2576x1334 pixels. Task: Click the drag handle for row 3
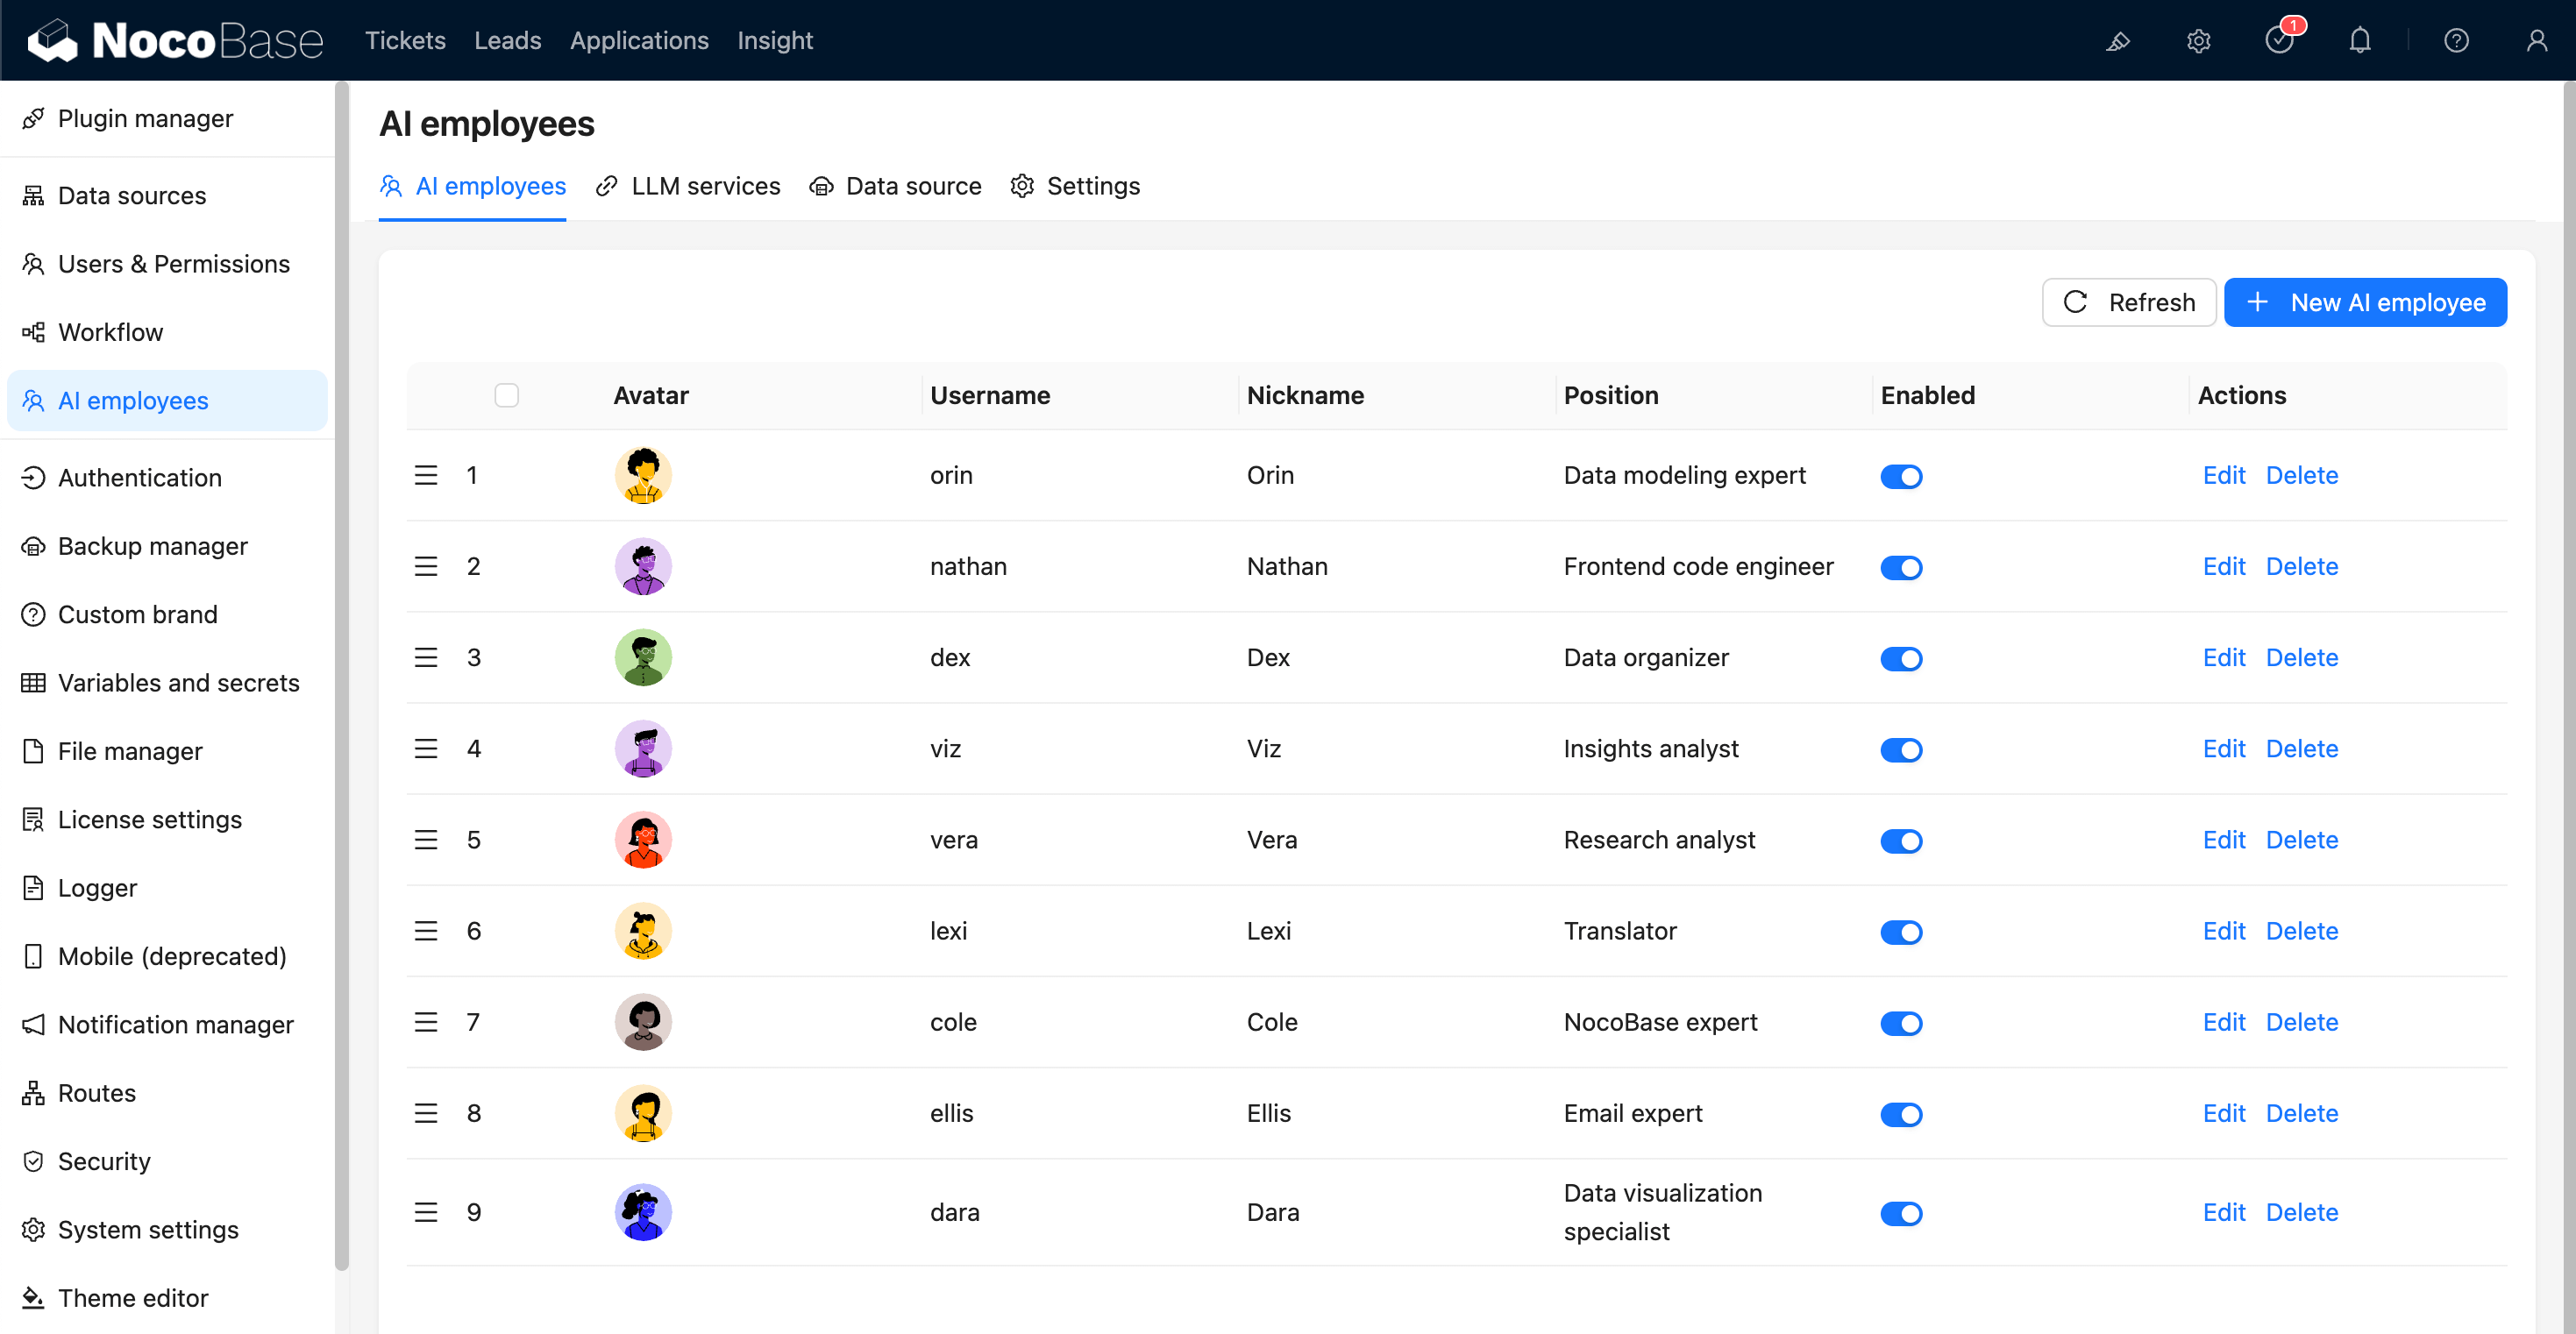(x=426, y=658)
